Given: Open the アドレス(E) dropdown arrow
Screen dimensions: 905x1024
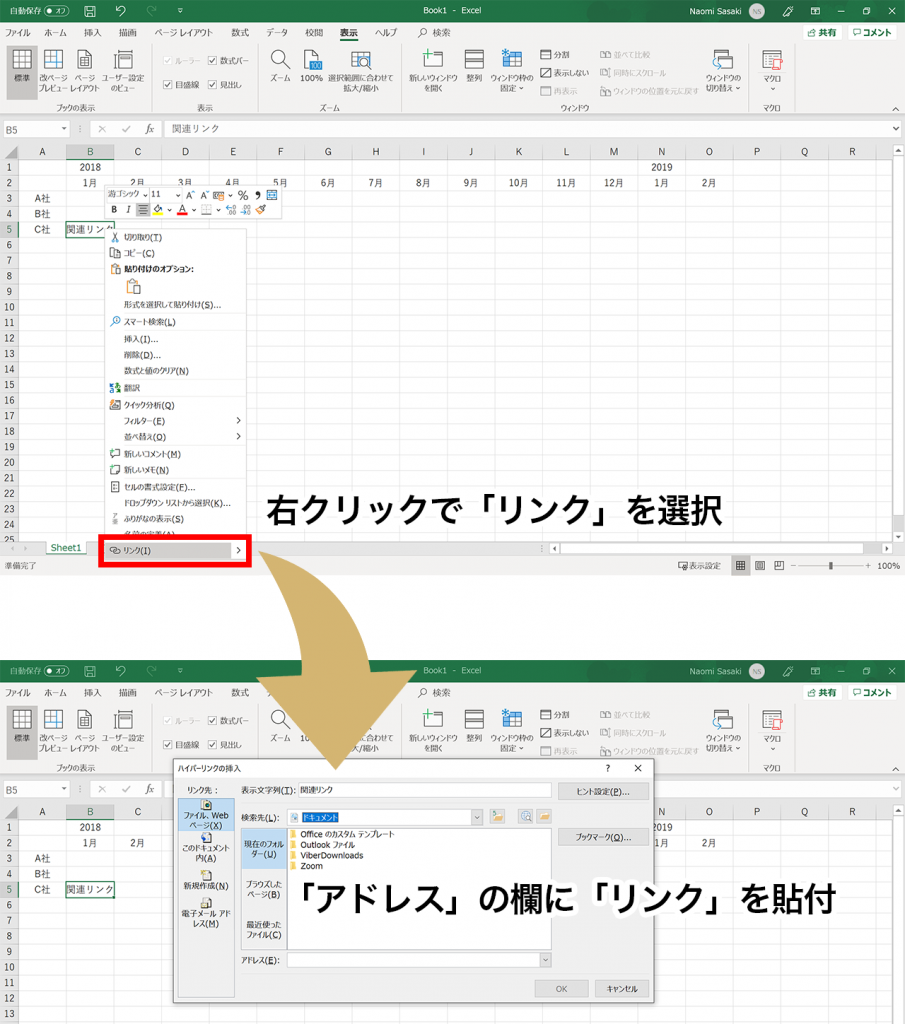Looking at the screenshot, I should pyautogui.click(x=545, y=960).
